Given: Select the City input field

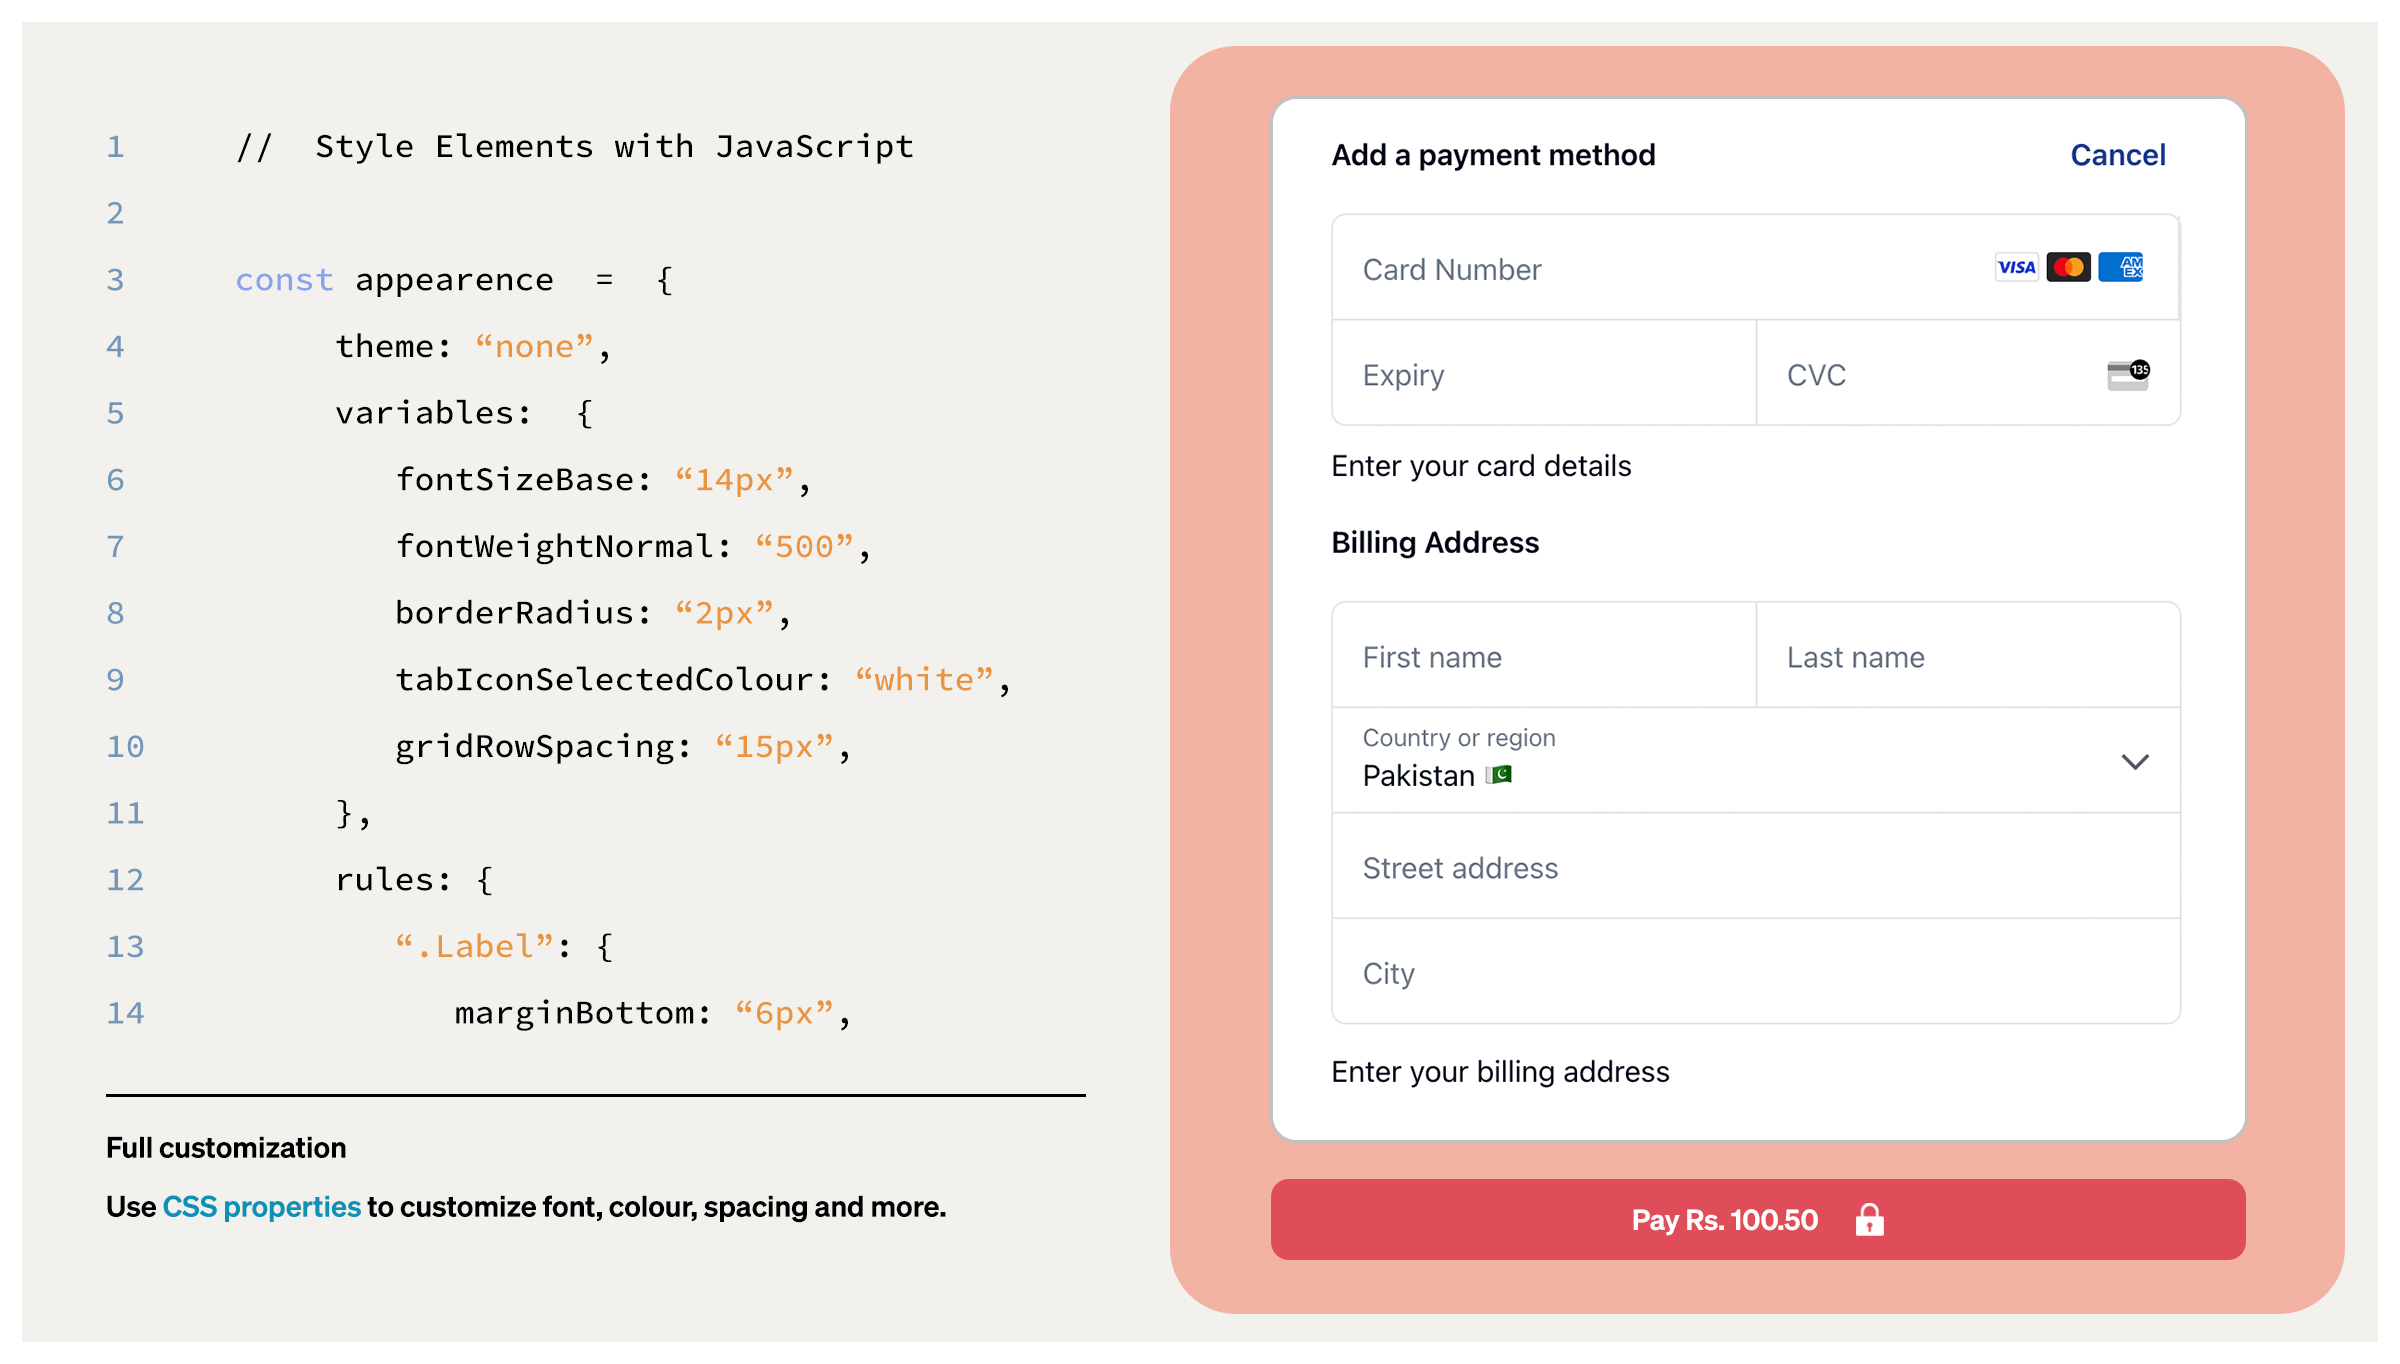Looking at the screenshot, I should click(1755, 973).
